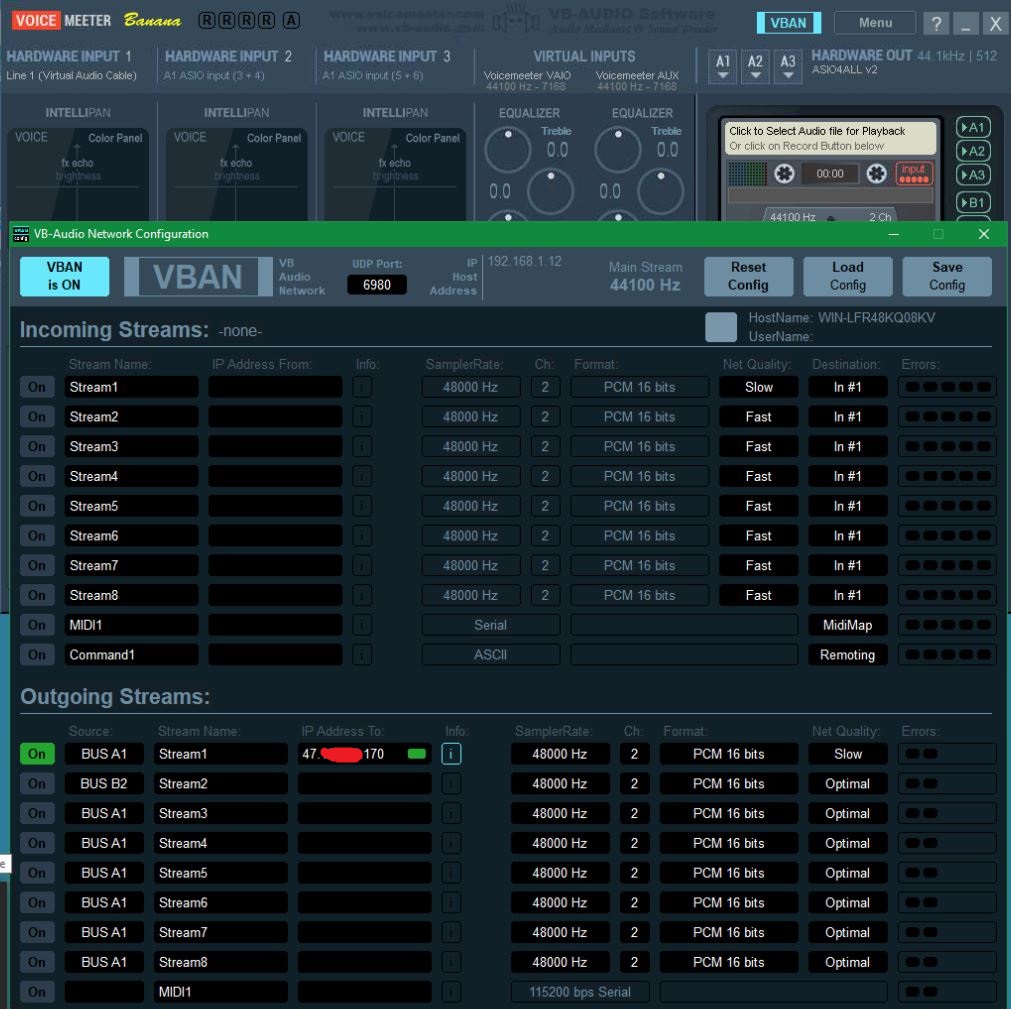Image resolution: width=1011 pixels, height=1009 pixels.
Task: Click info icon for outgoing Stream2
Action: click(x=451, y=783)
